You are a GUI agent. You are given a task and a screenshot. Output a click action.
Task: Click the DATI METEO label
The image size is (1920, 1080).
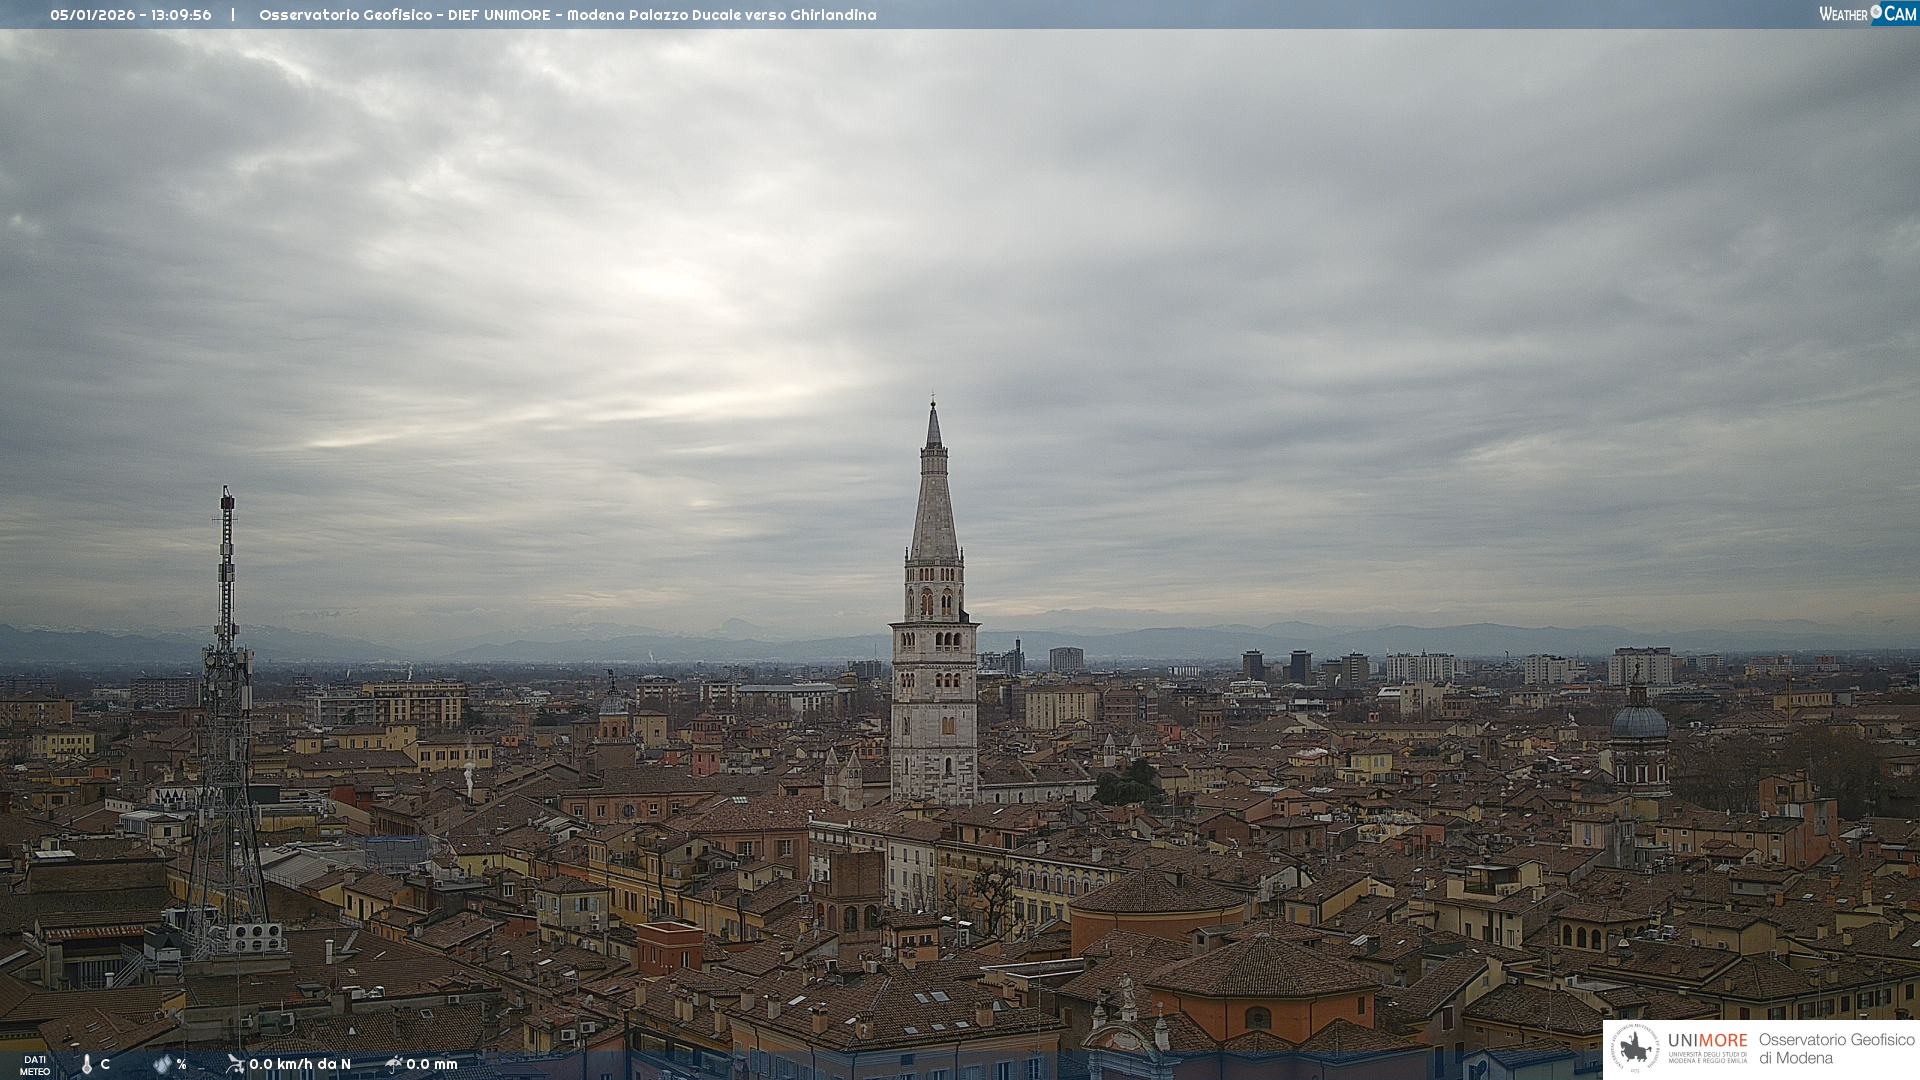click(x=35, y=1065)
